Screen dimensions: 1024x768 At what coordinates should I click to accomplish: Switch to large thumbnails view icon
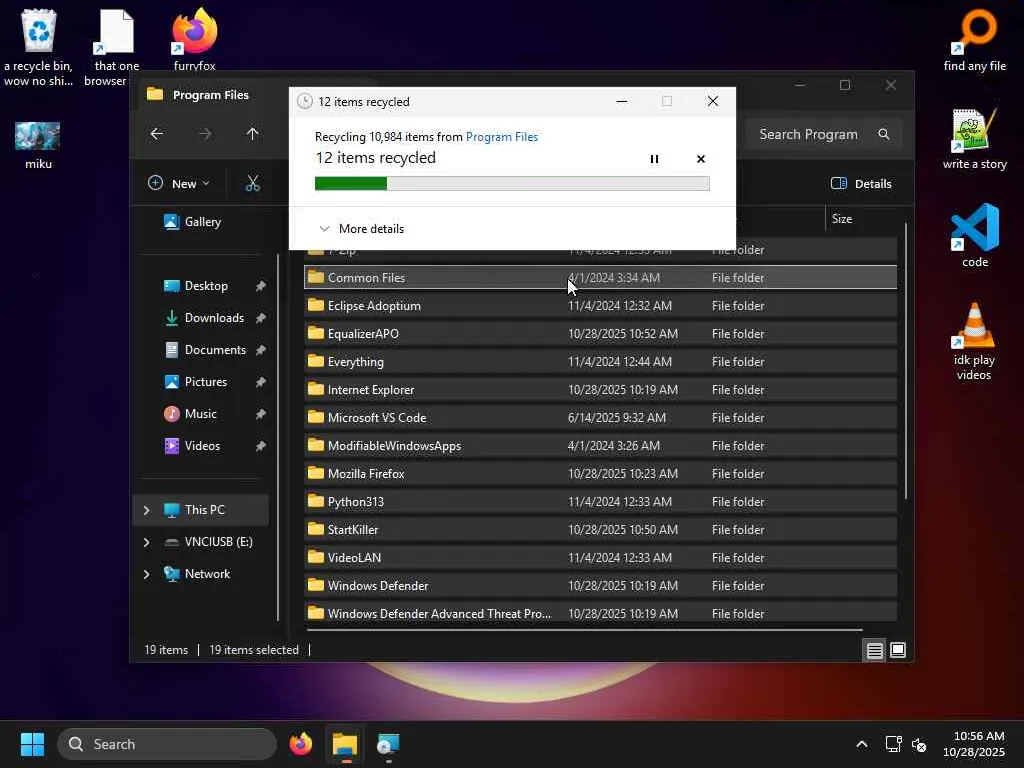(x=898, y=650)
